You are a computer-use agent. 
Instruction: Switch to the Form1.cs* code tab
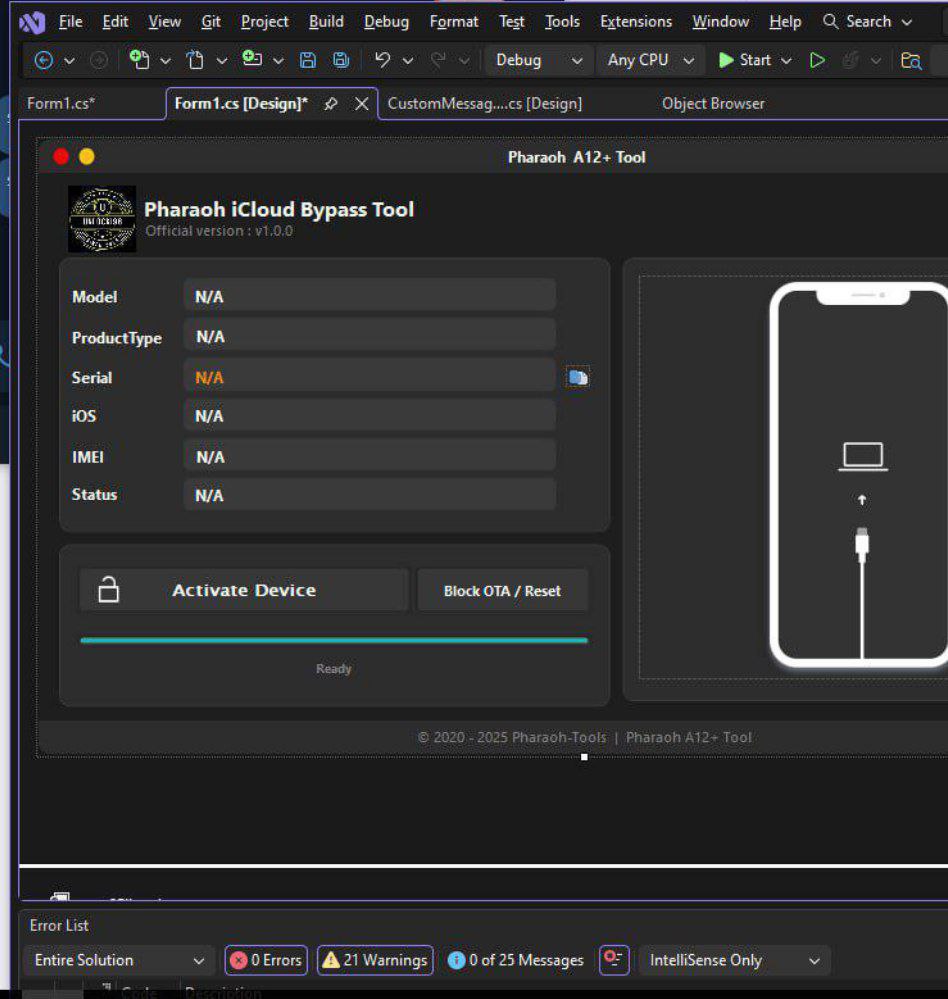pyautogui.click(x=61, y=104)
